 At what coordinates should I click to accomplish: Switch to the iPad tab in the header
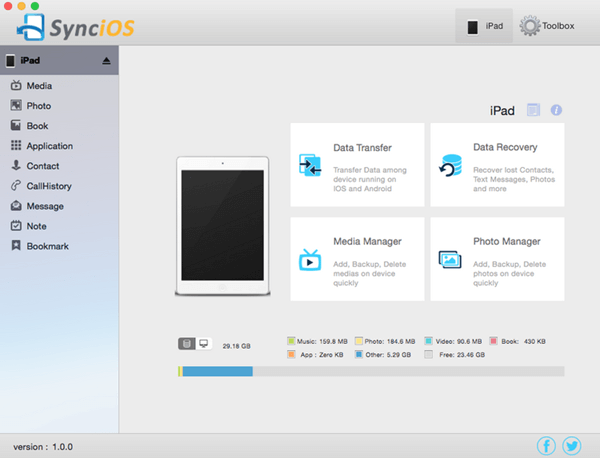[x=485, y=26]
